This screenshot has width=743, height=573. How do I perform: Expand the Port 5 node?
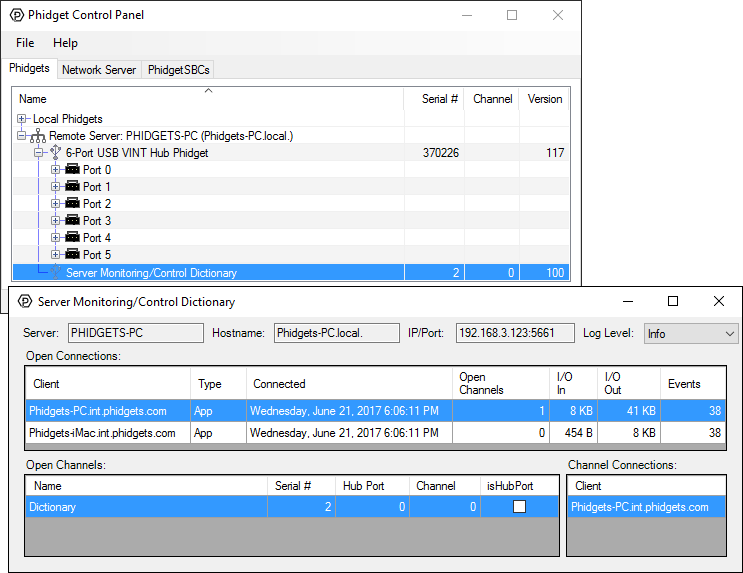coord(55,255)
